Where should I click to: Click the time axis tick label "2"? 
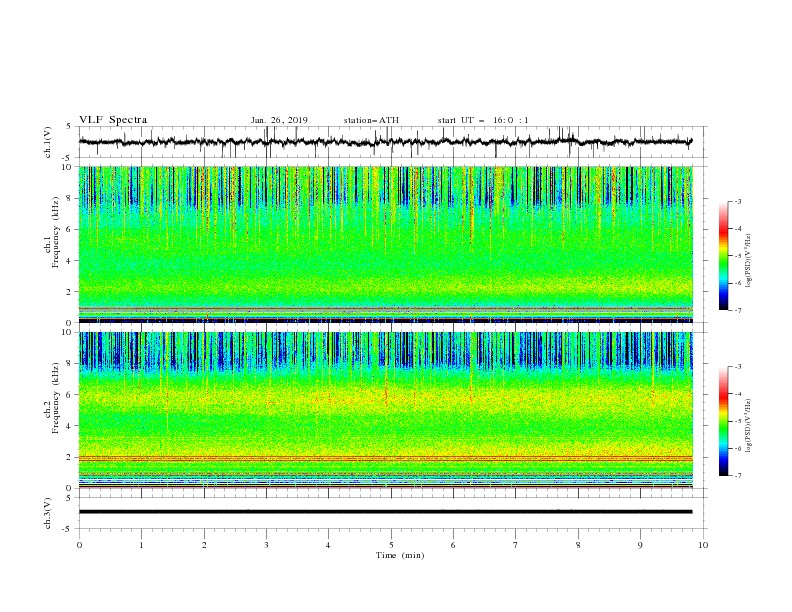pos(204,545)
